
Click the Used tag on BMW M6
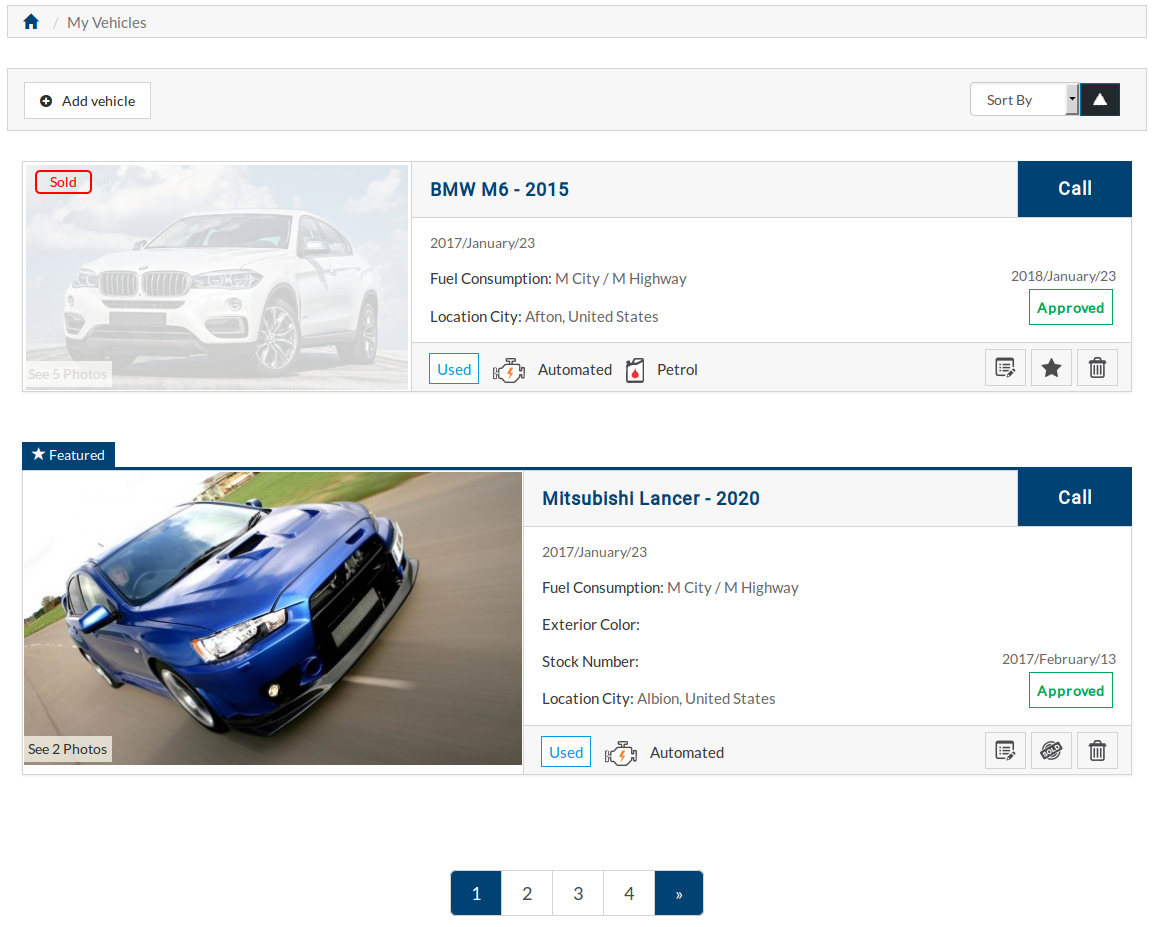(454, 369)
